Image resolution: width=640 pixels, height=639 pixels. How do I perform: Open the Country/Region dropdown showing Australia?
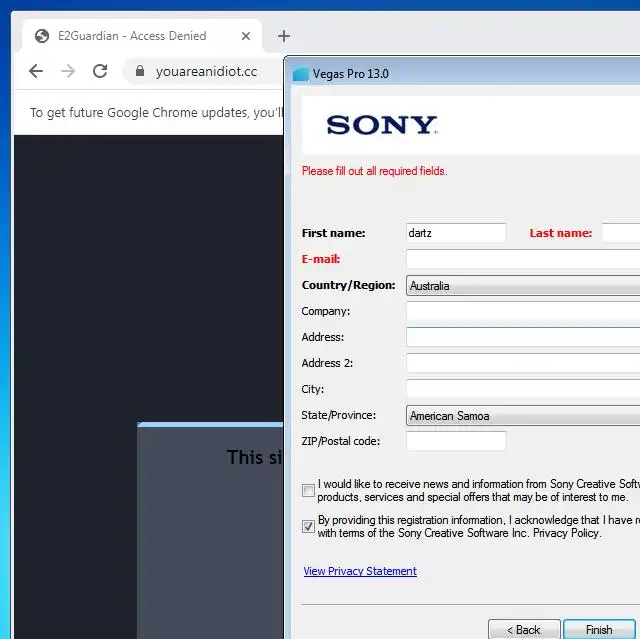[523, 285]
